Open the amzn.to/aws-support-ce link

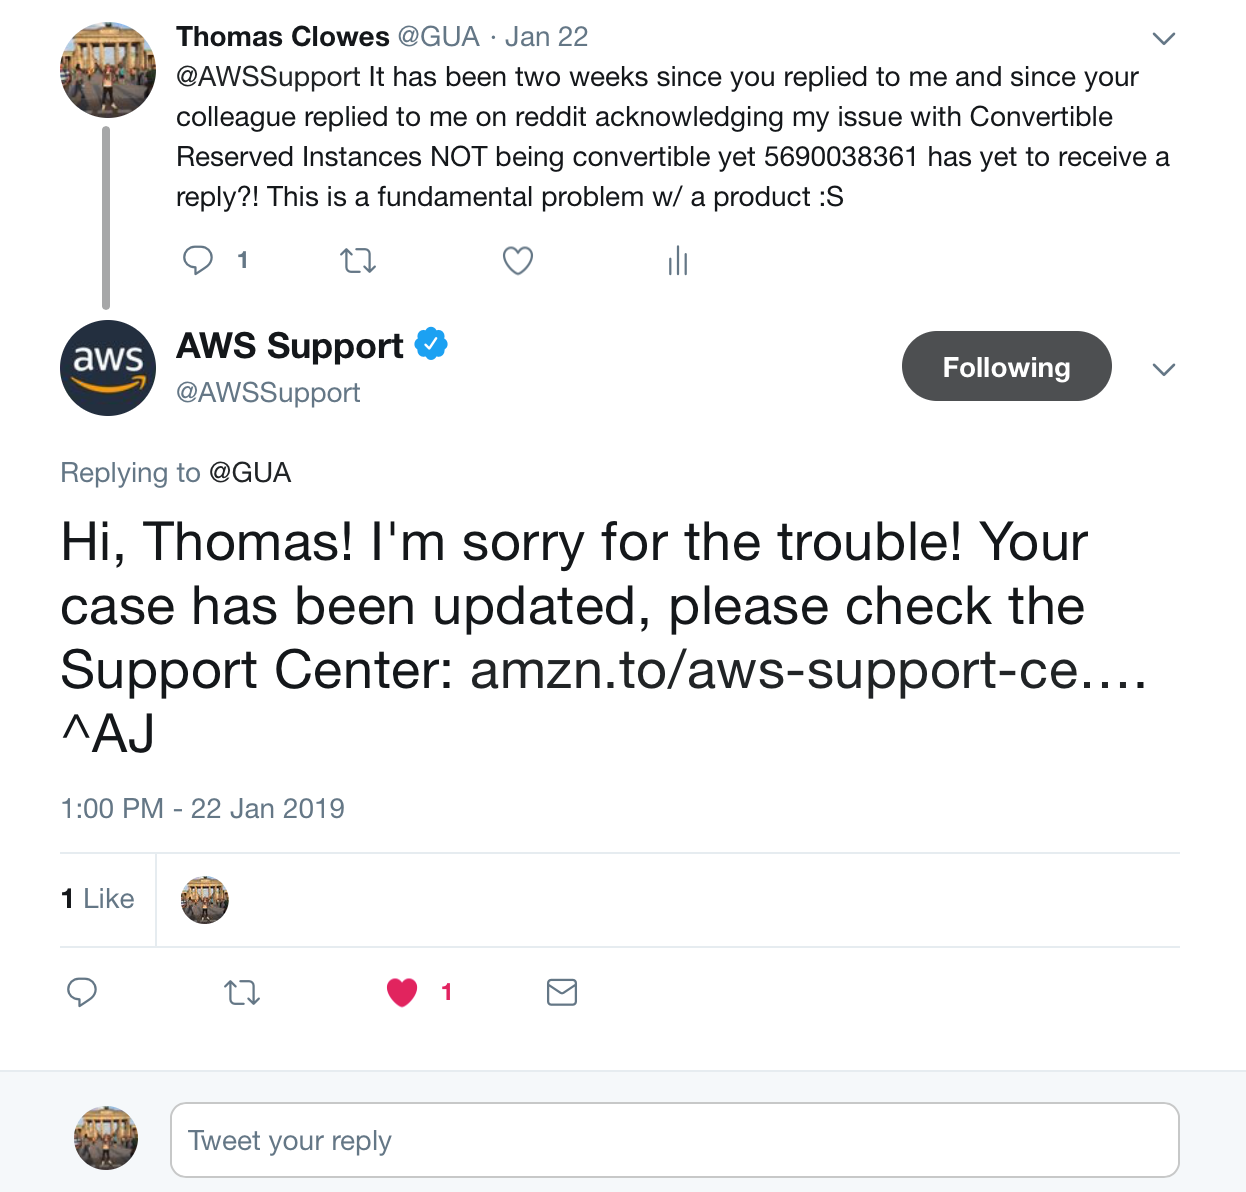tap(808, 670)
